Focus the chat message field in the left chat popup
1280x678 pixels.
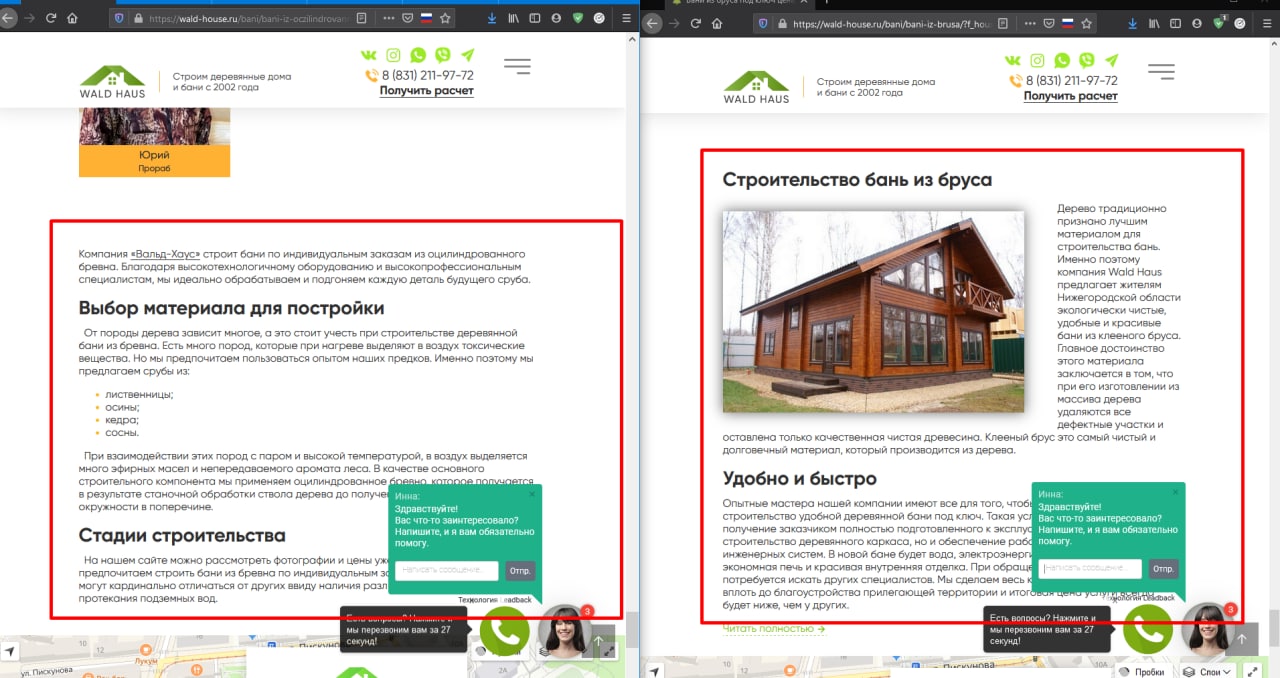point(447,570)
